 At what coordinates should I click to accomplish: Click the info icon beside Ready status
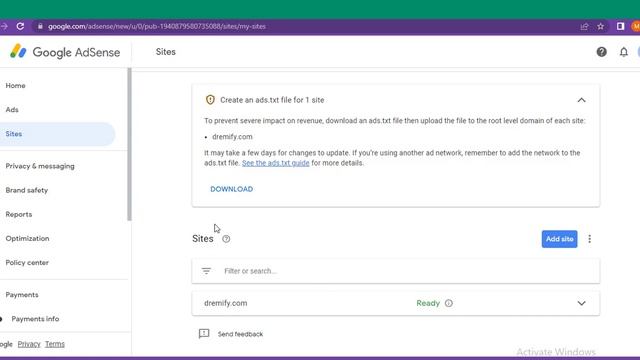coord(449,303)
